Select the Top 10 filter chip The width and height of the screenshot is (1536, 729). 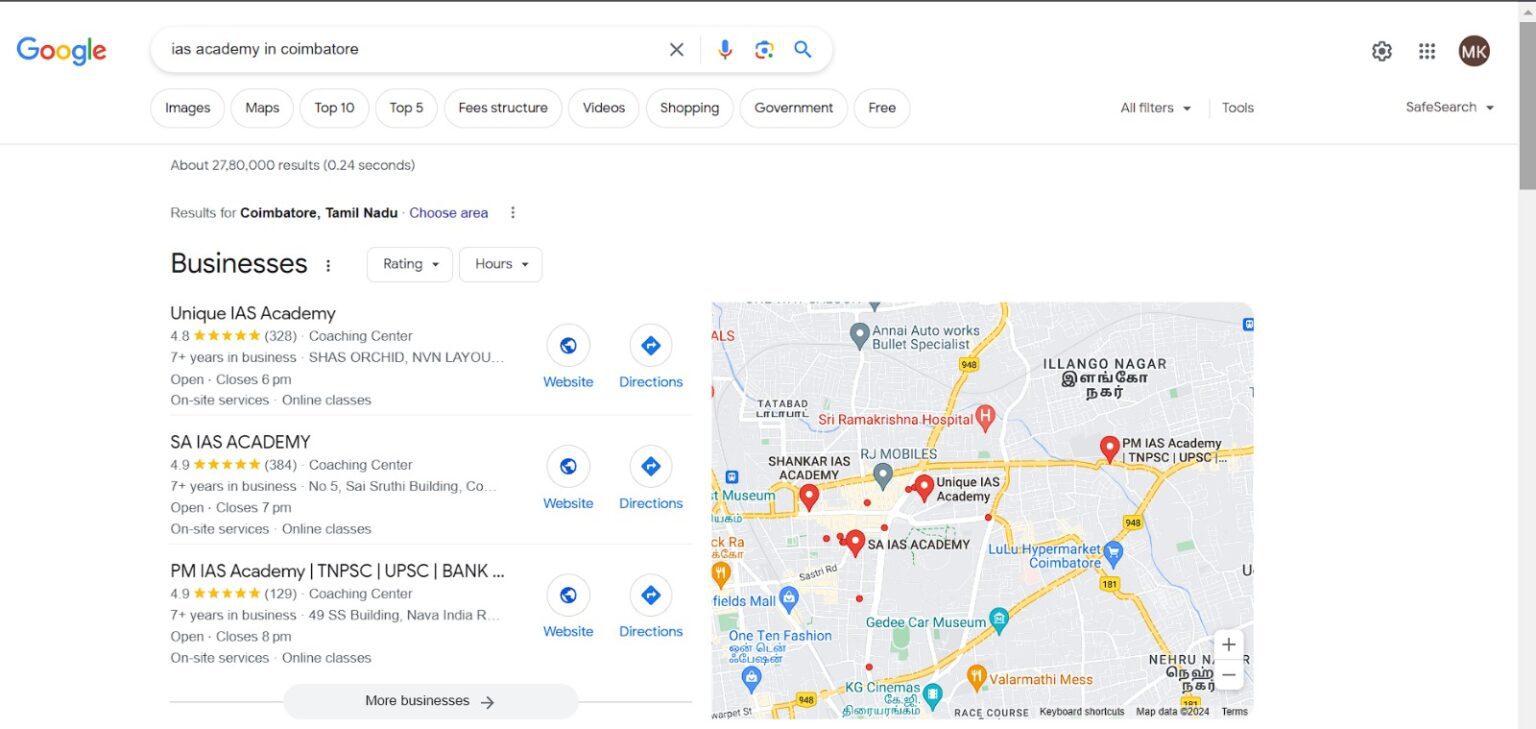(334, 108)
